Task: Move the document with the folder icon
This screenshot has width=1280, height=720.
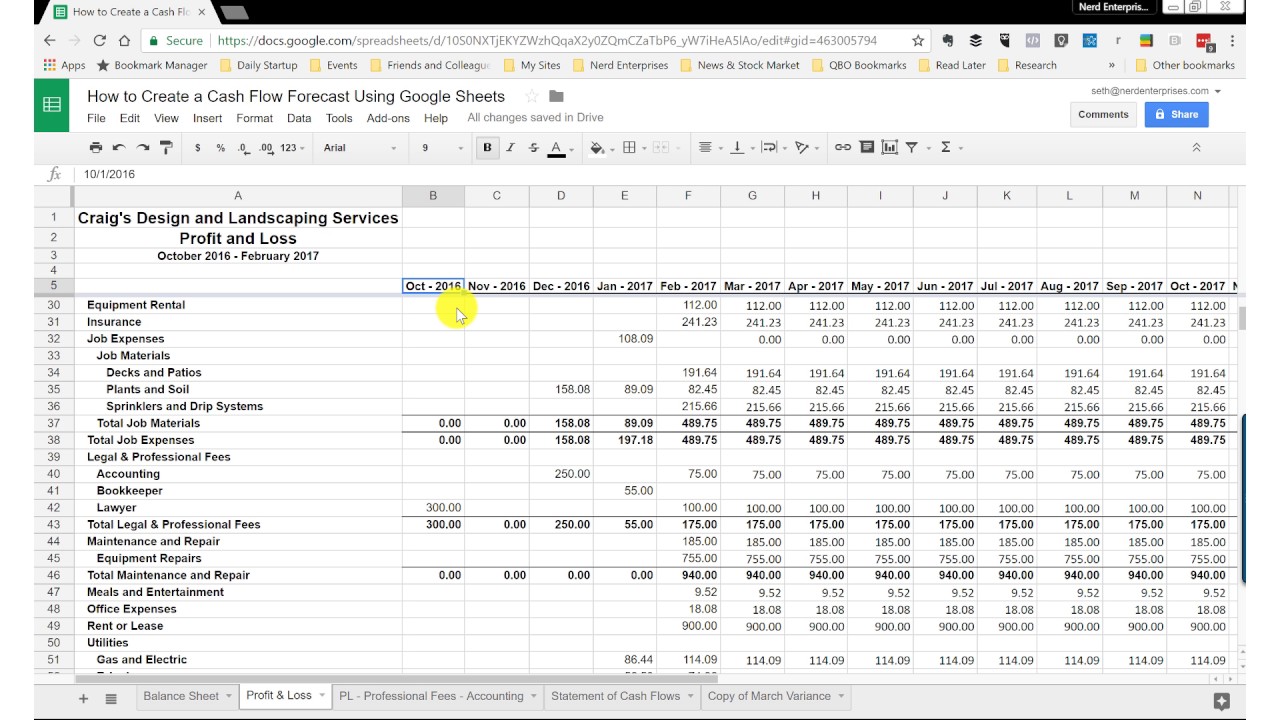Action: click(557, 96)
